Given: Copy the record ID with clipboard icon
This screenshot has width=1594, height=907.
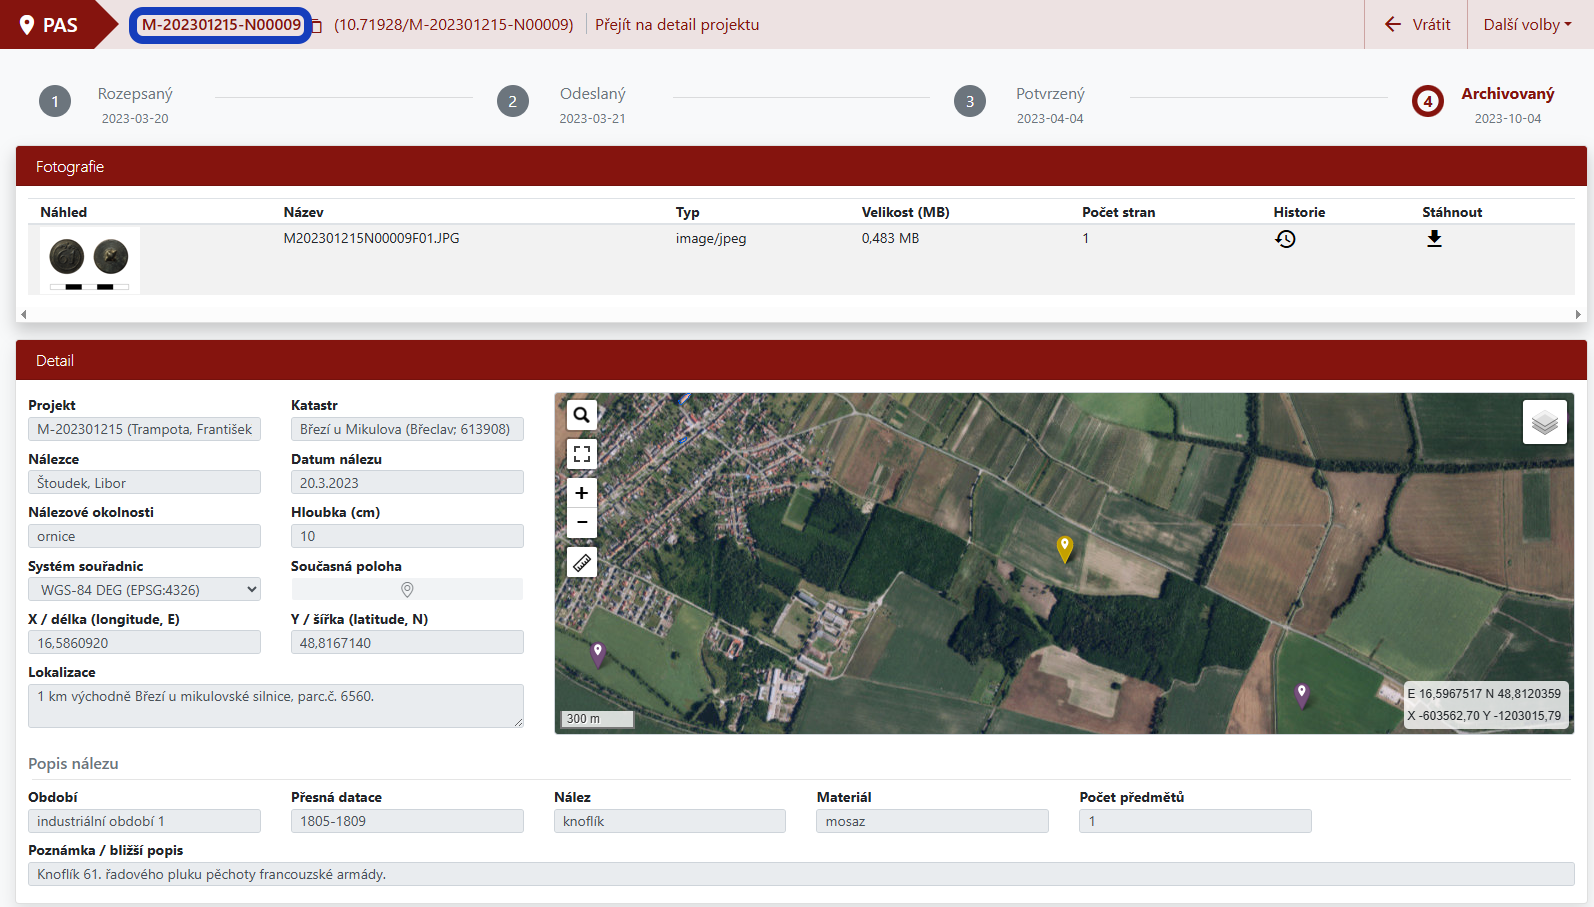Looking at the screenshot, I should click(x=317, y=26).
